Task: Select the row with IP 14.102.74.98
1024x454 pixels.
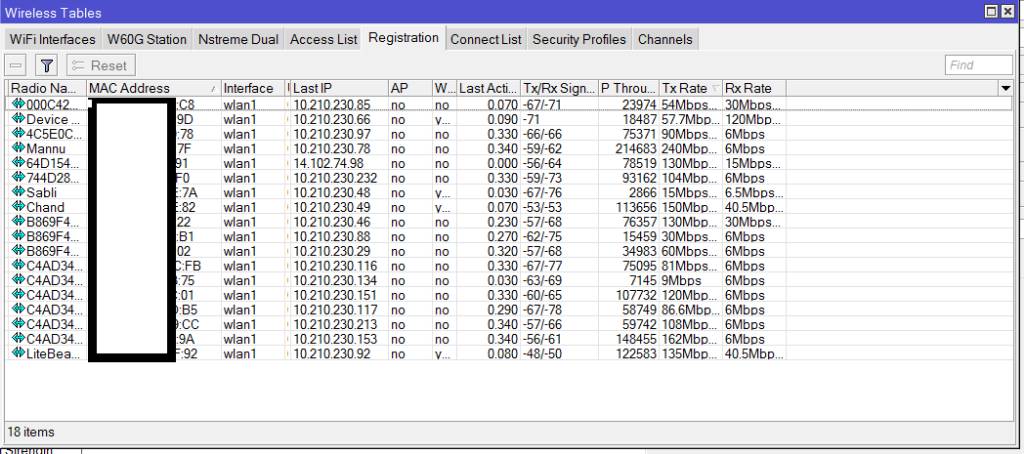Action: click(330, 163)
